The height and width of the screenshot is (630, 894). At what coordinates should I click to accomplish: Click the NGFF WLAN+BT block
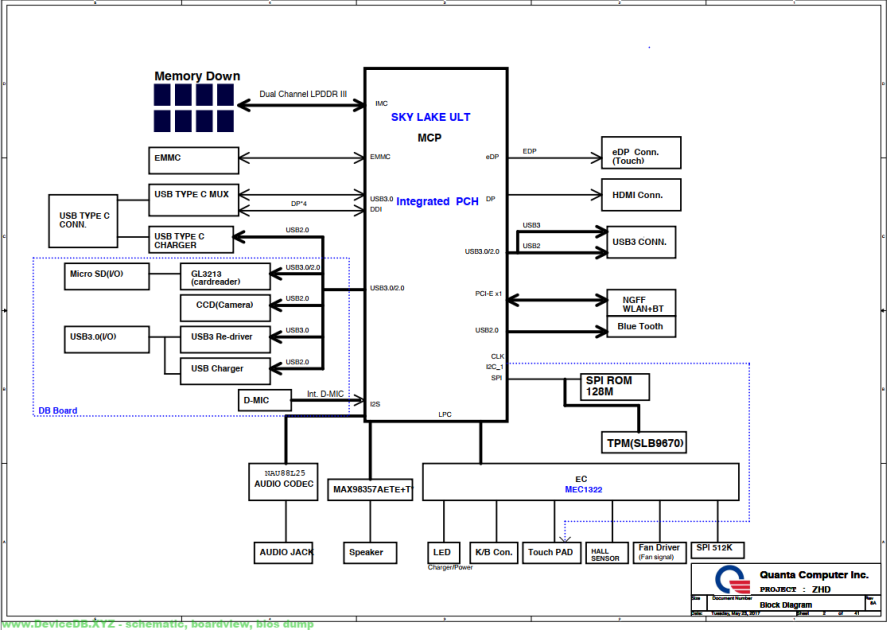point(641,303)
